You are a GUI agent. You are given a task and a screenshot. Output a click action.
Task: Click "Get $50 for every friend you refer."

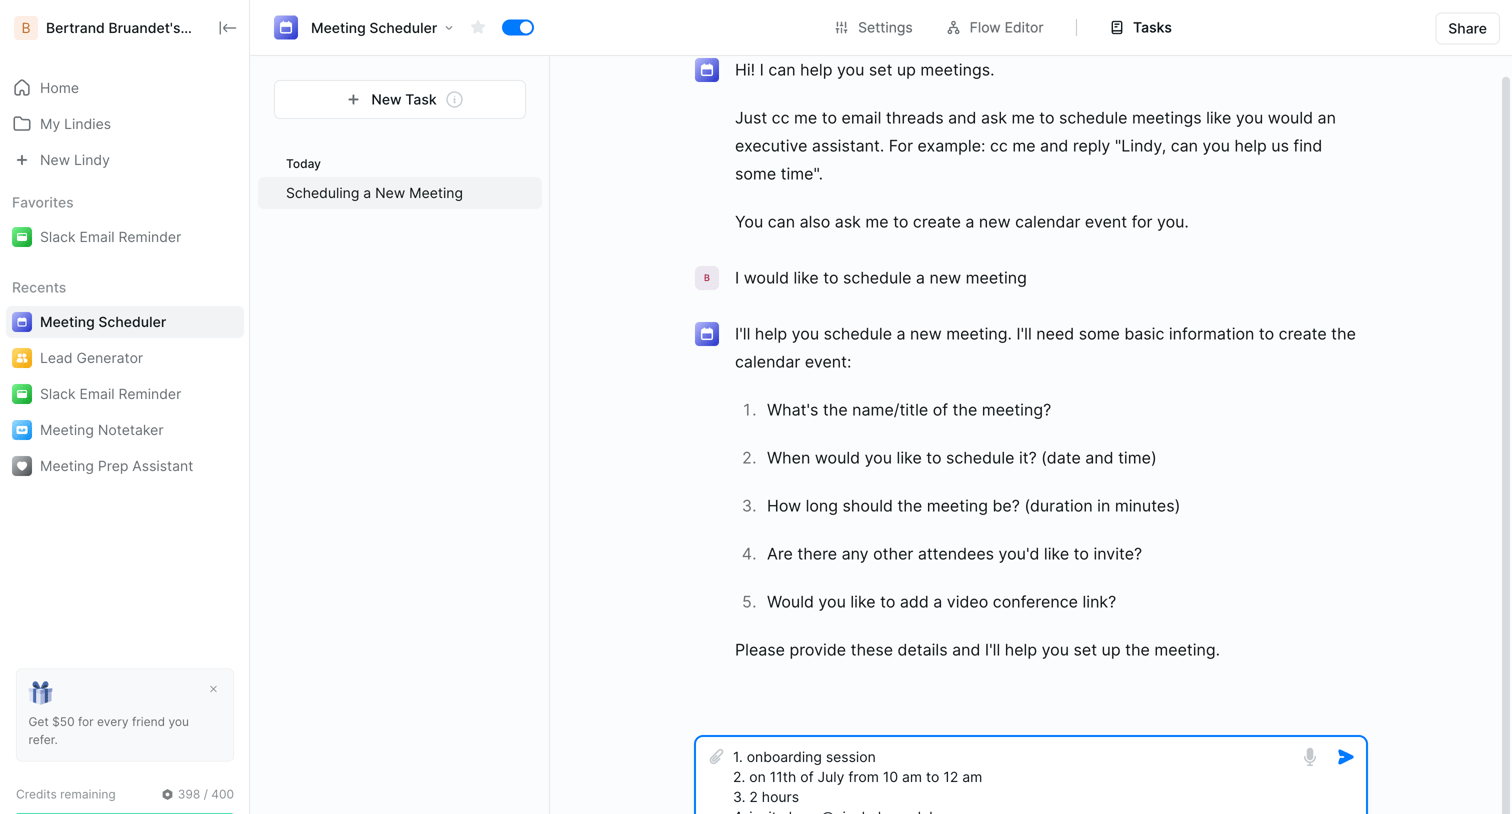click(x=109, y=731)
